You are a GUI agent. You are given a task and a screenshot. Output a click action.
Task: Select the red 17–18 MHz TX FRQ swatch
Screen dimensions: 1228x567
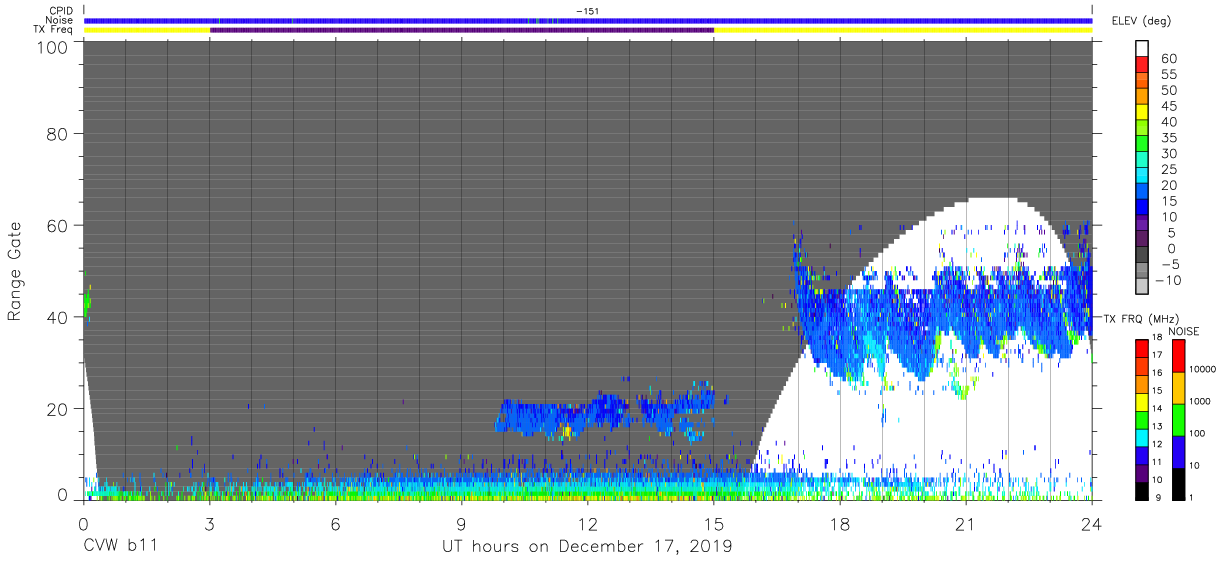[x=1144, y=348]
